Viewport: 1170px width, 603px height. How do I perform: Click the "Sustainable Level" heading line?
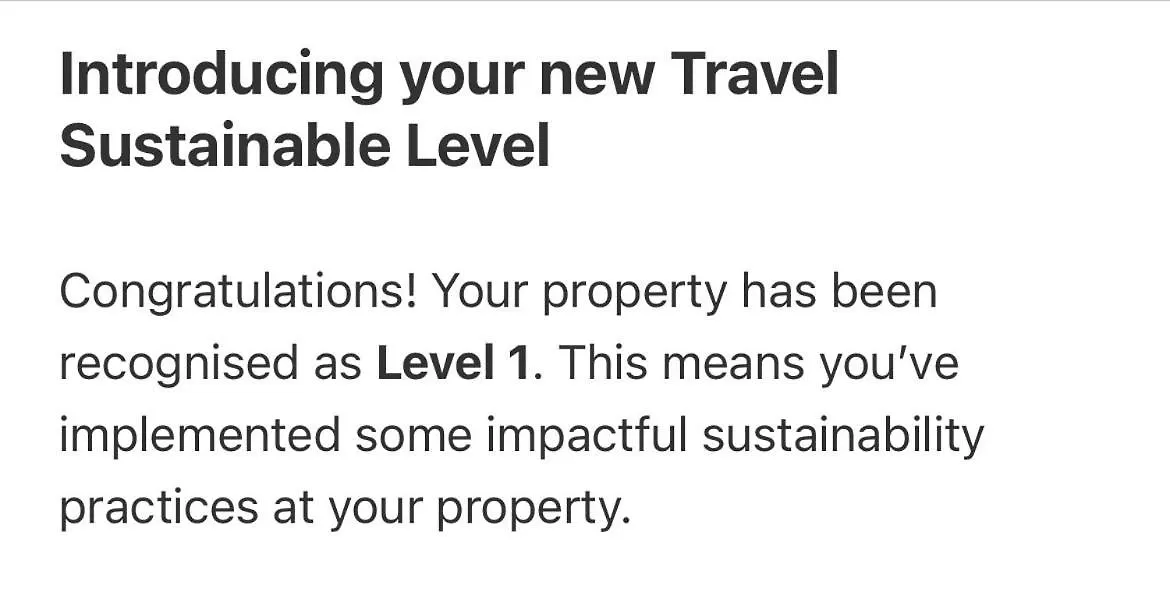click(x=304, y=145)
